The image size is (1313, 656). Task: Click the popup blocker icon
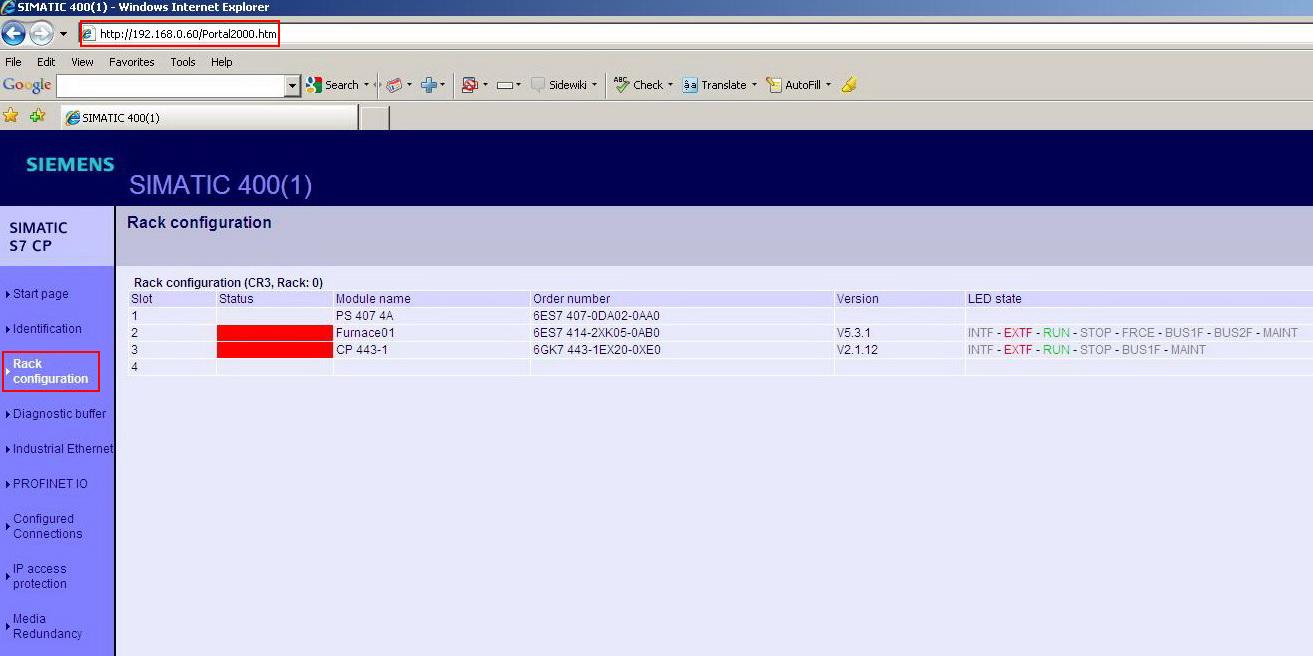[470, 85]
